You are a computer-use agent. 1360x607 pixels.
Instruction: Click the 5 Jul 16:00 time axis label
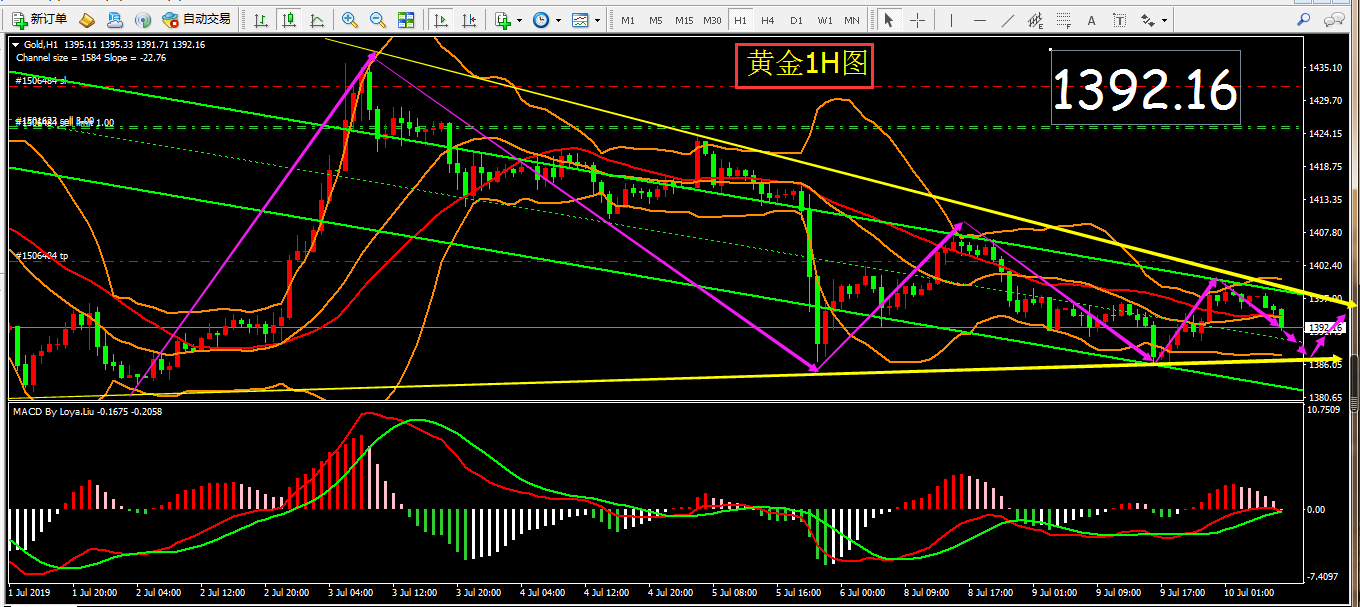click(798, 592)
